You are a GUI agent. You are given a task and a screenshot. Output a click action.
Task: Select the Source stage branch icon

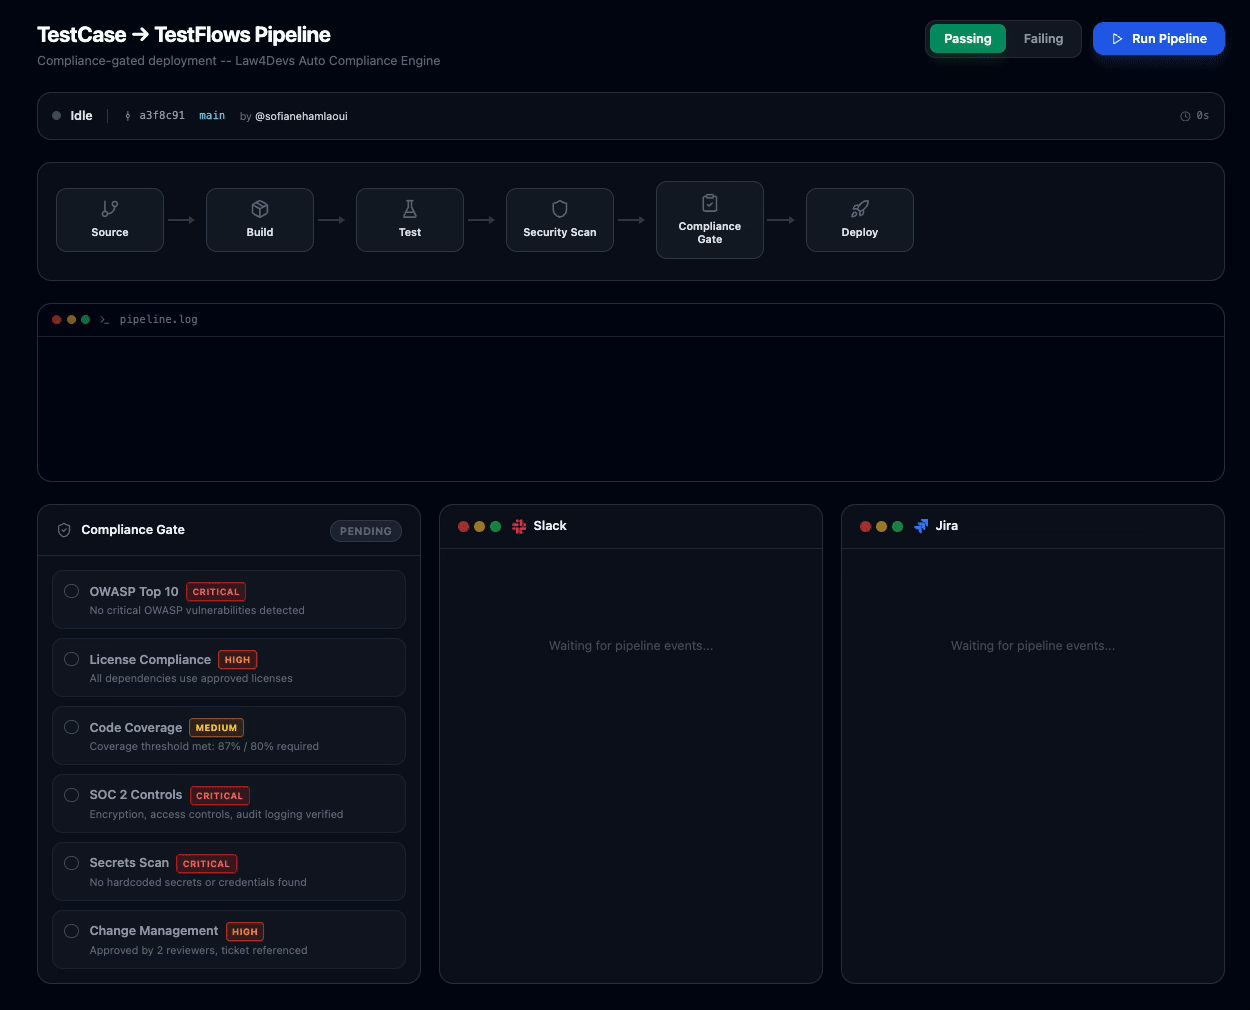pos(110,208)
